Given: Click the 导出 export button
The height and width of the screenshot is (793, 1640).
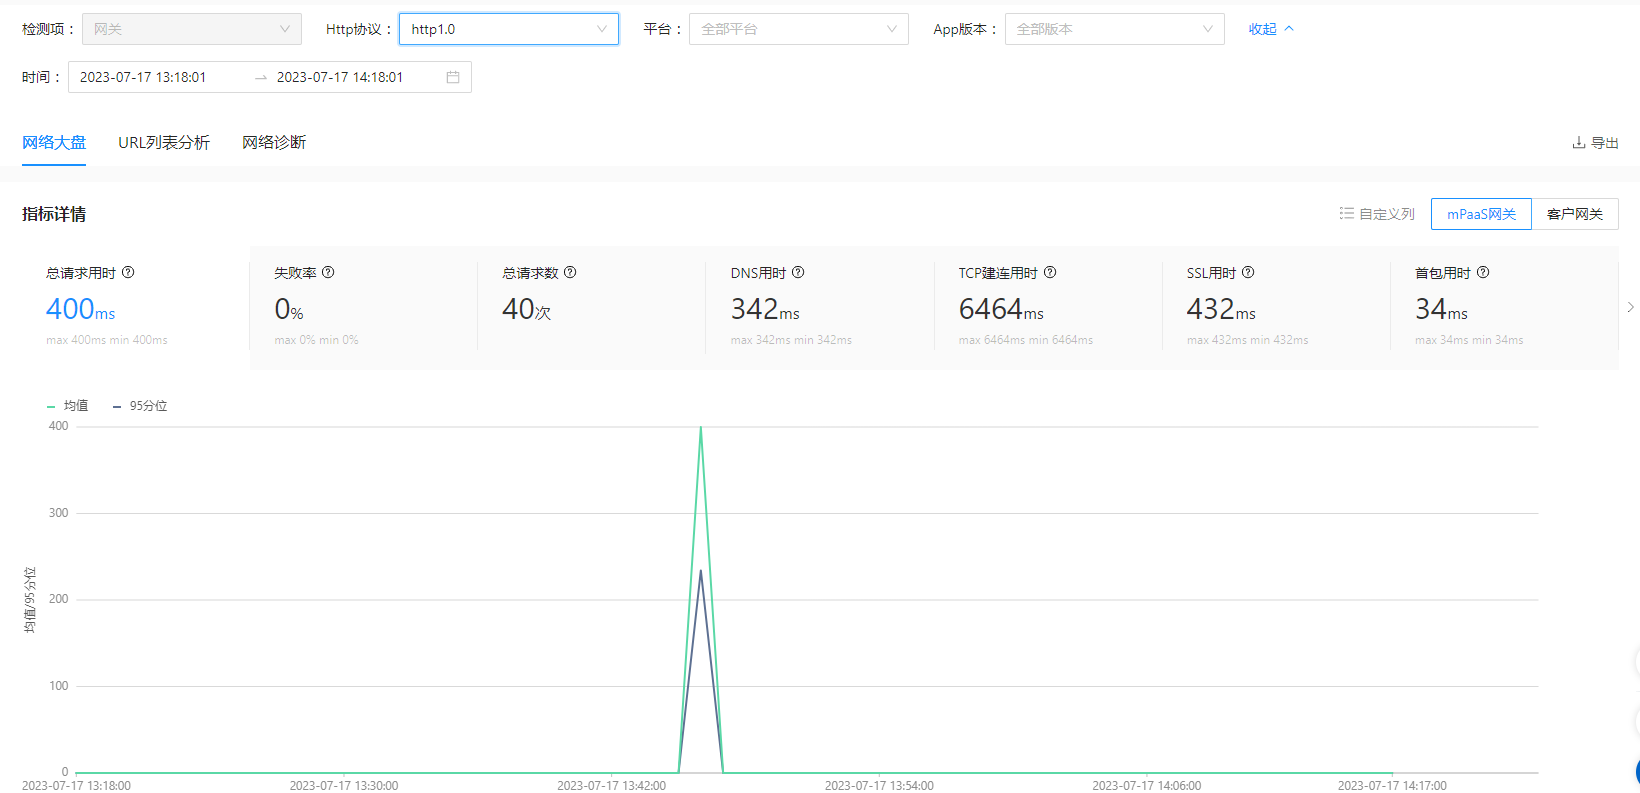Looking at the screenshot, I should (x=1595, y=143).
